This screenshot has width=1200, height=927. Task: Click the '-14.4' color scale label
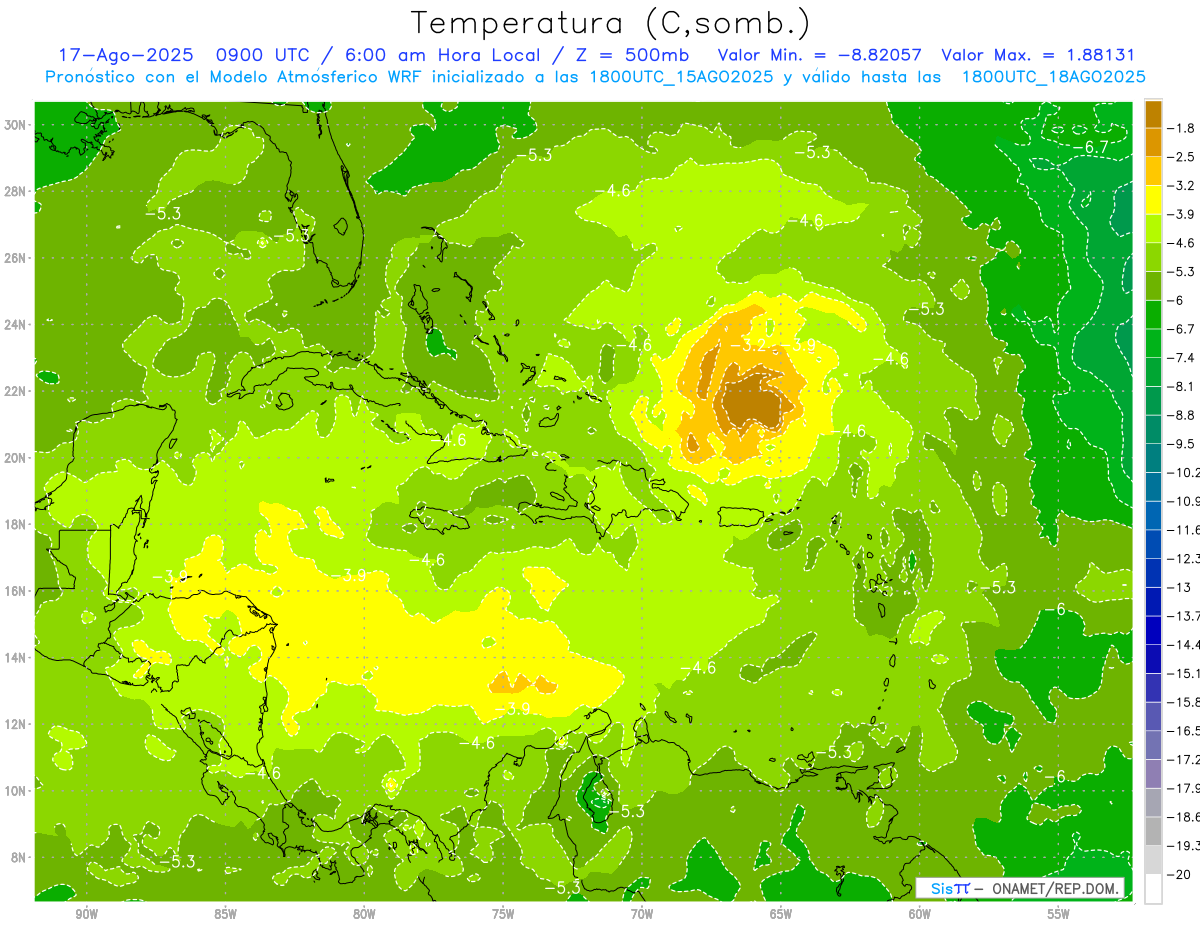click(x=1184, y=644)
